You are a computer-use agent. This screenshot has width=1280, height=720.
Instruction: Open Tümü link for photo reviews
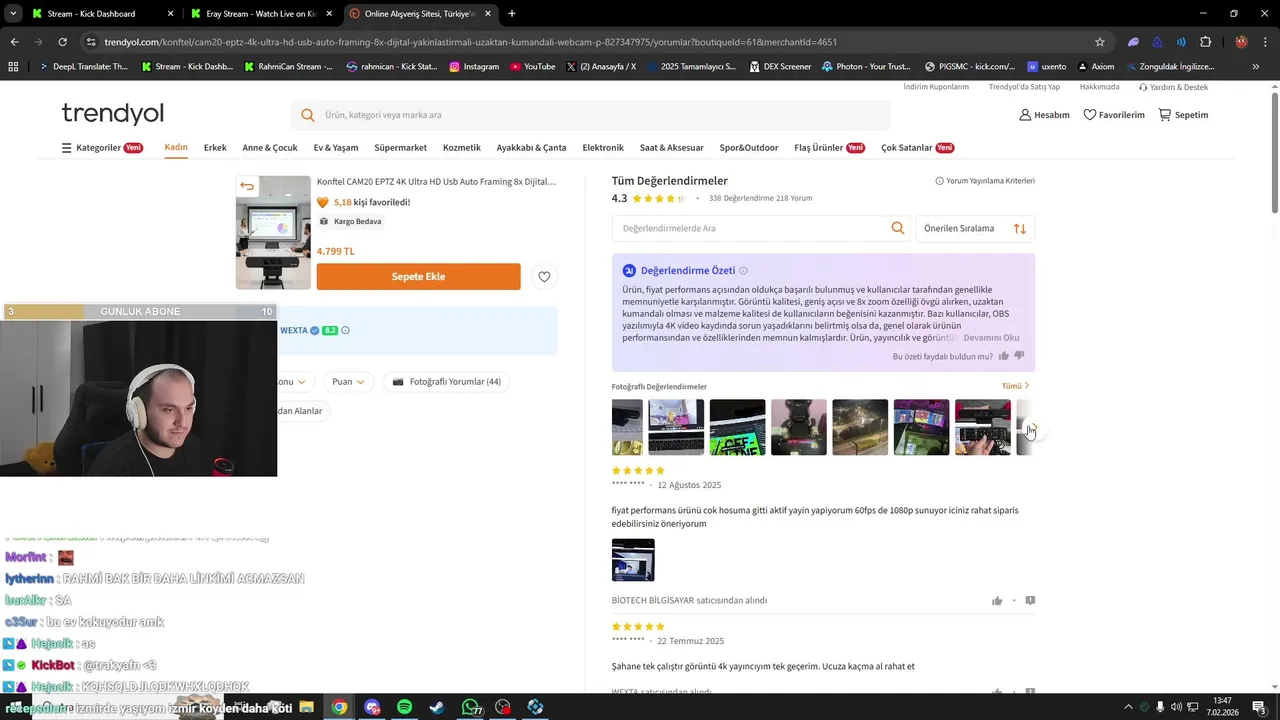point(1015,386)
